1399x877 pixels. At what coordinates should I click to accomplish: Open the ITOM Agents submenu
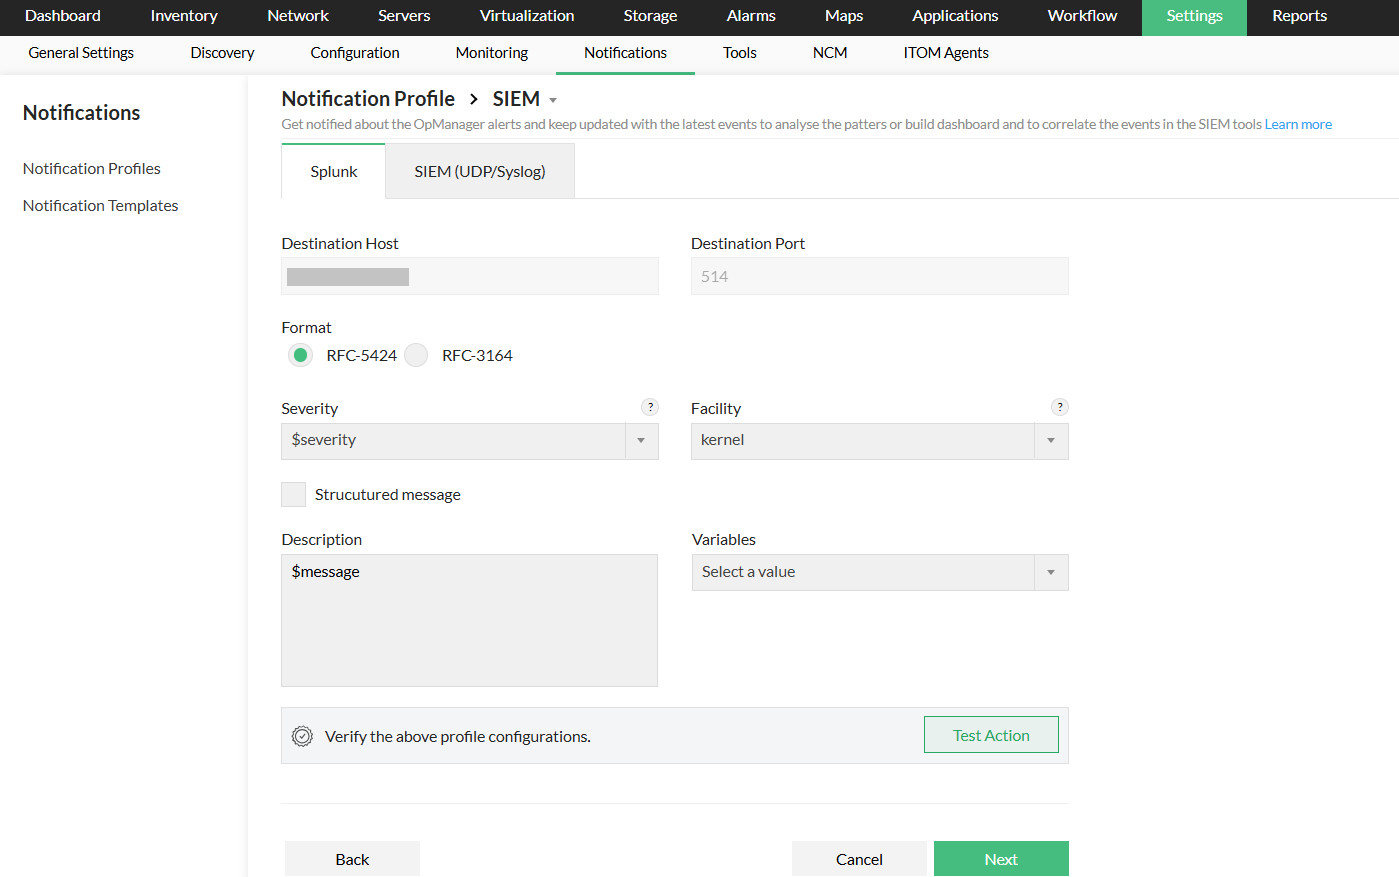tap(946, 53)
